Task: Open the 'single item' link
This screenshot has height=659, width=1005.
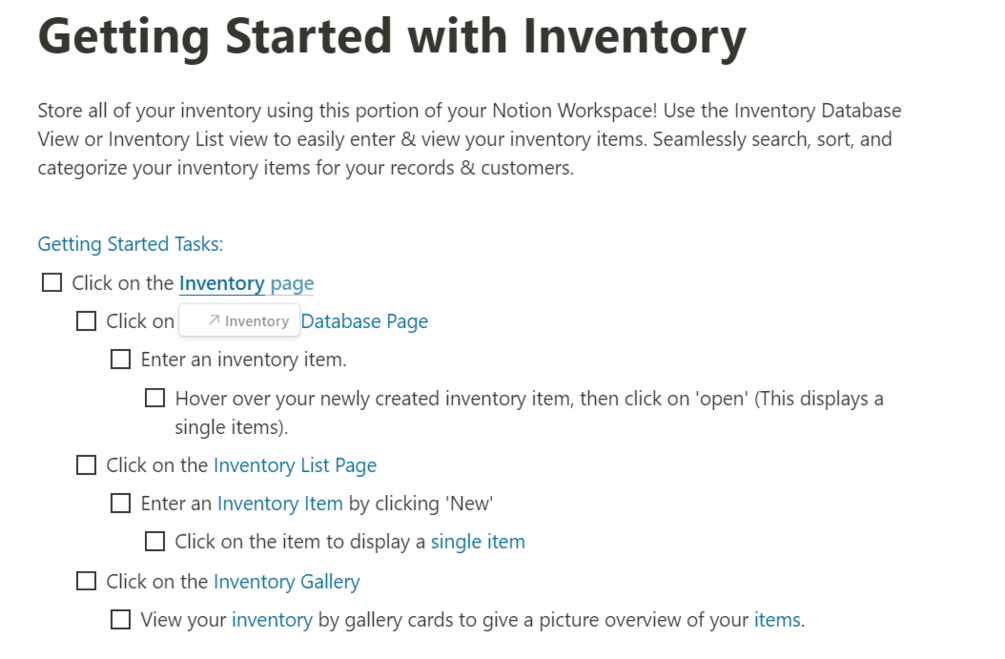Action: 477,542
